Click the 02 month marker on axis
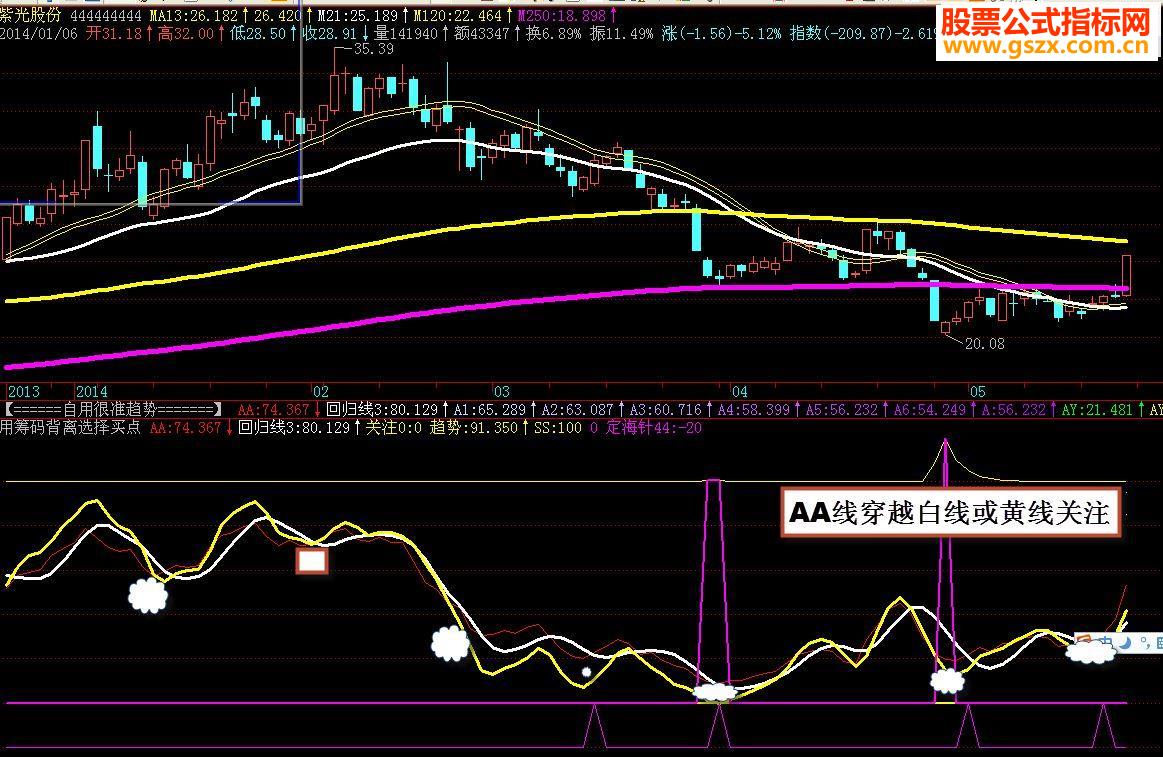1163x757 pixels. point(320,392)
